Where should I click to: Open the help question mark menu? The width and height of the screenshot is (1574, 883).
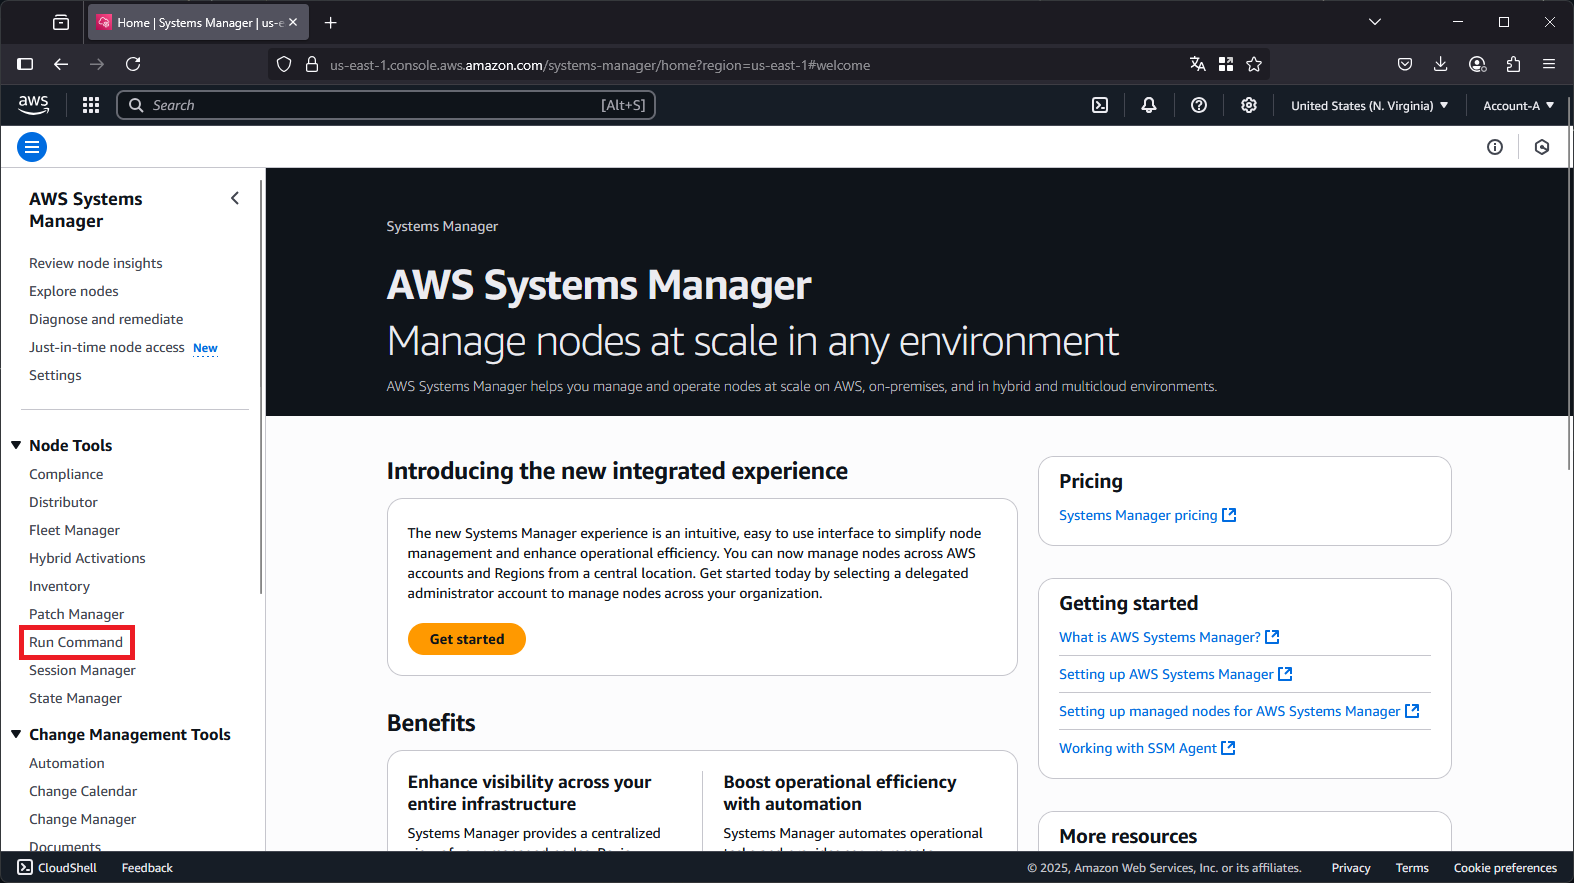coord(1199,105)
